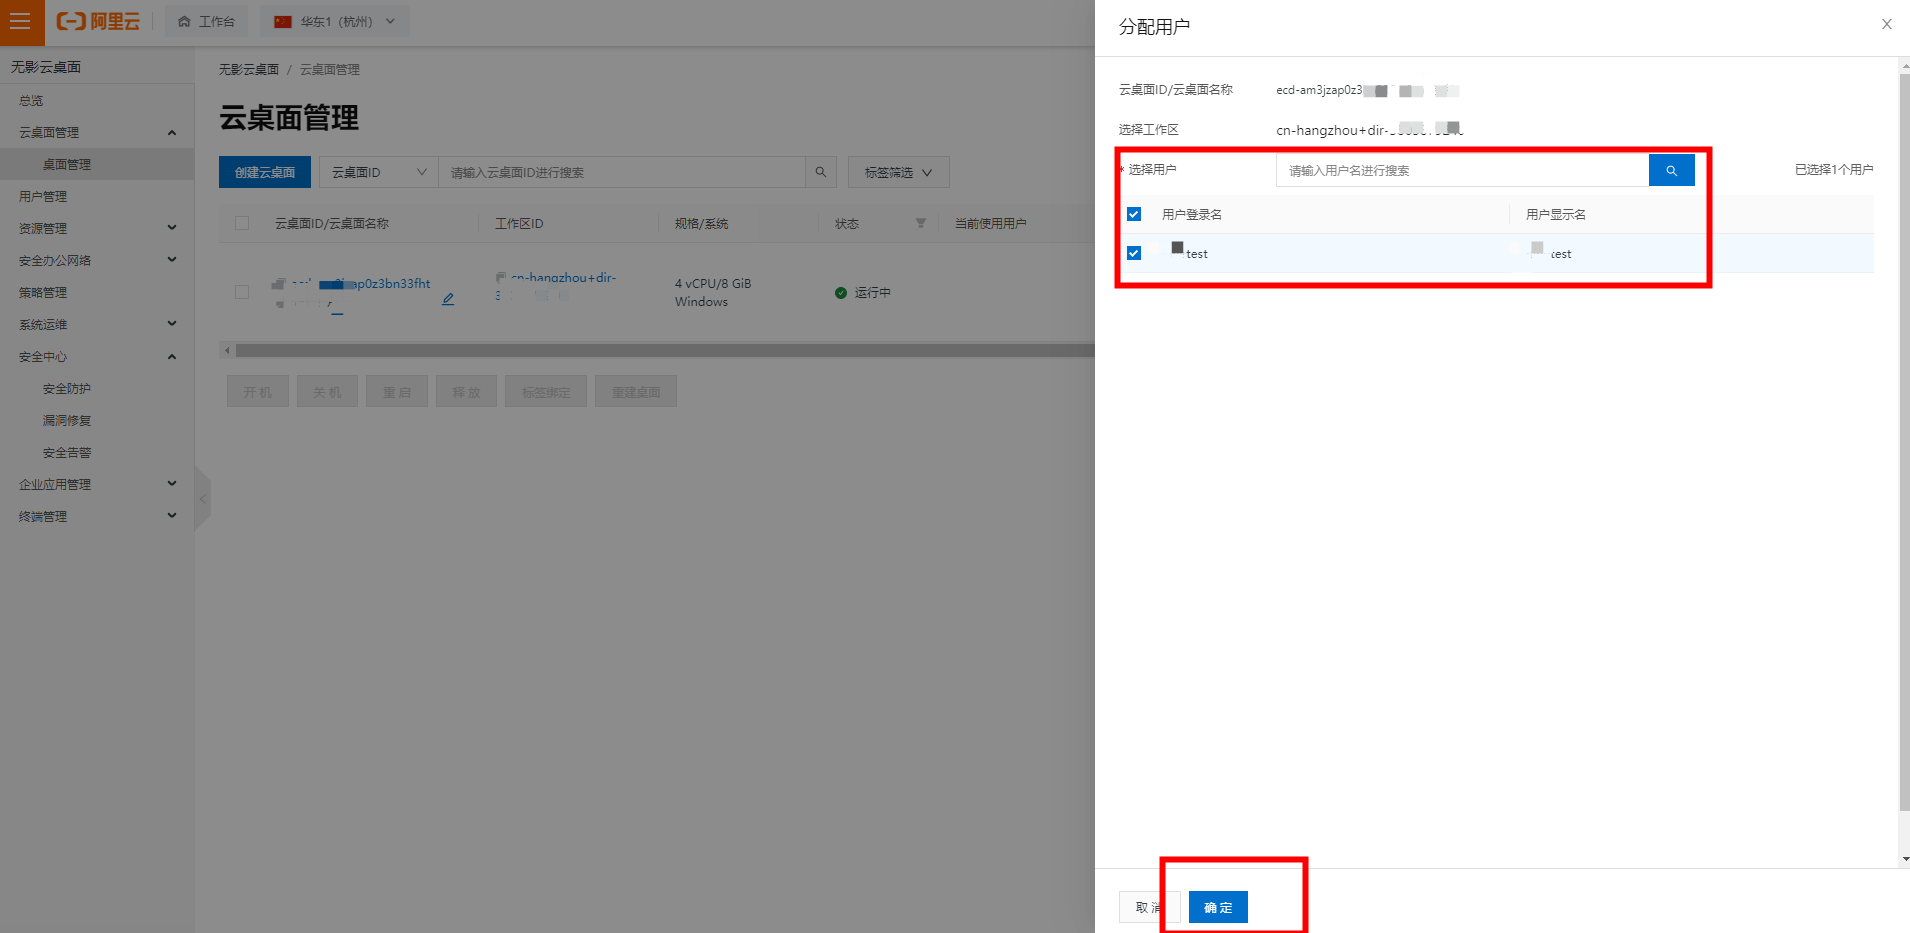Click the 重建桌面 button
Image resolution: width=1910 pixels, height=933 pixels.
636,392
